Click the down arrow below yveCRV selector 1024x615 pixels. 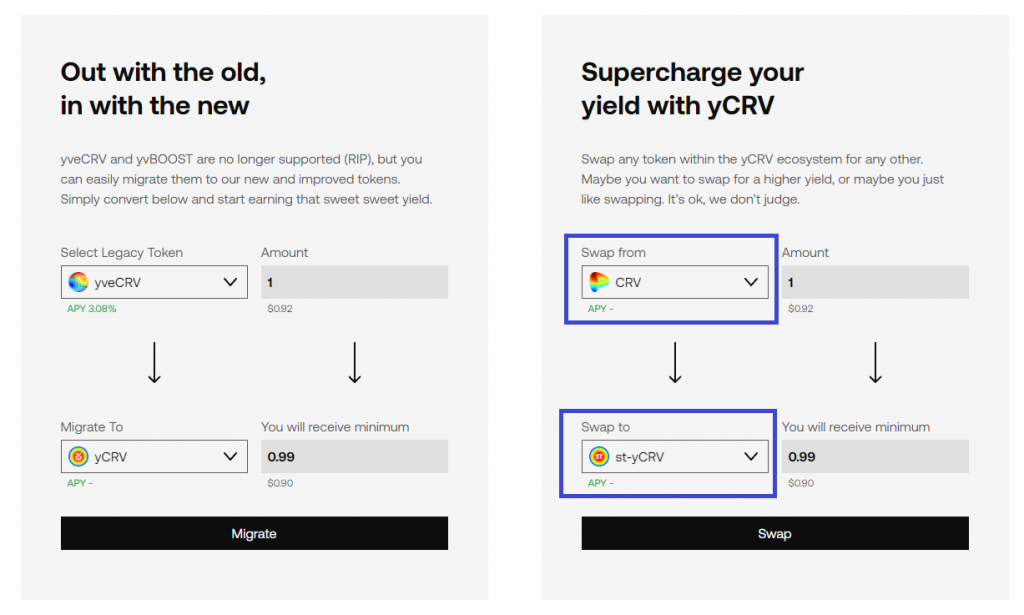coord(154,362)
